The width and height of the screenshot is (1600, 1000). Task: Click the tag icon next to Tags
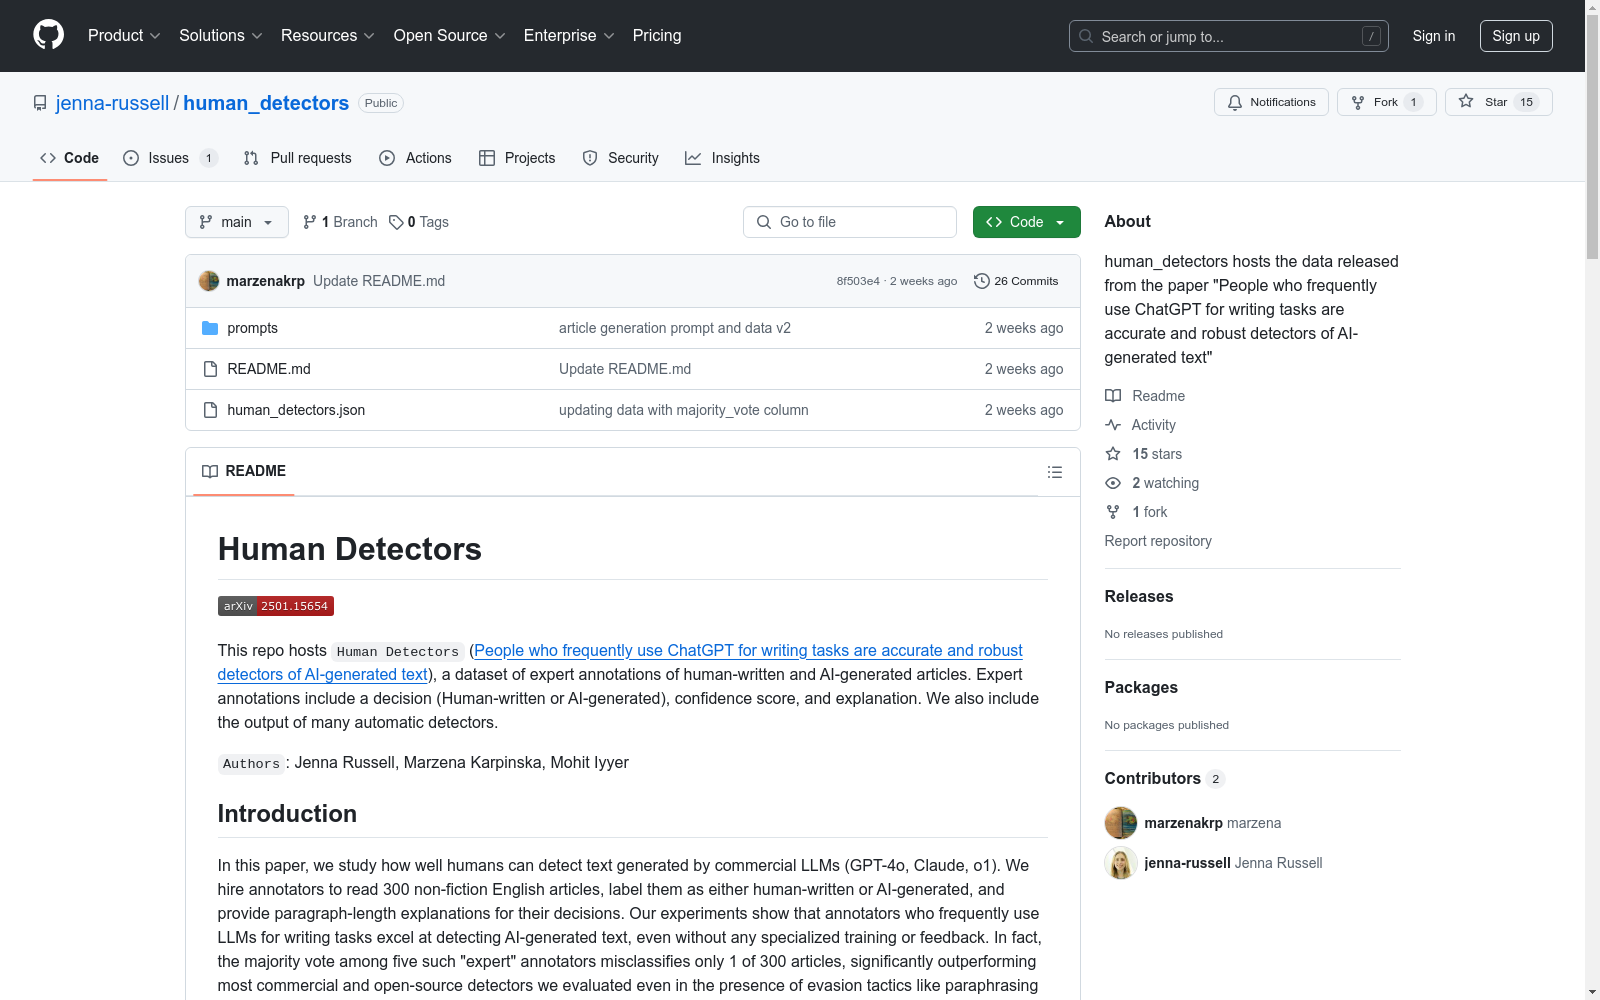[396, 222]
